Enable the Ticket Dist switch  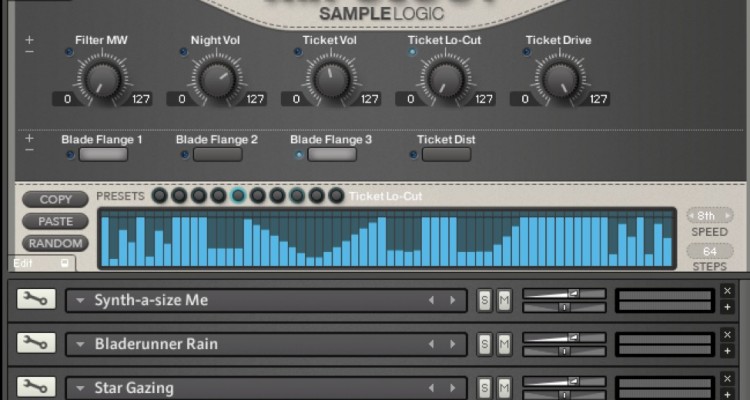tap(446, 155)
